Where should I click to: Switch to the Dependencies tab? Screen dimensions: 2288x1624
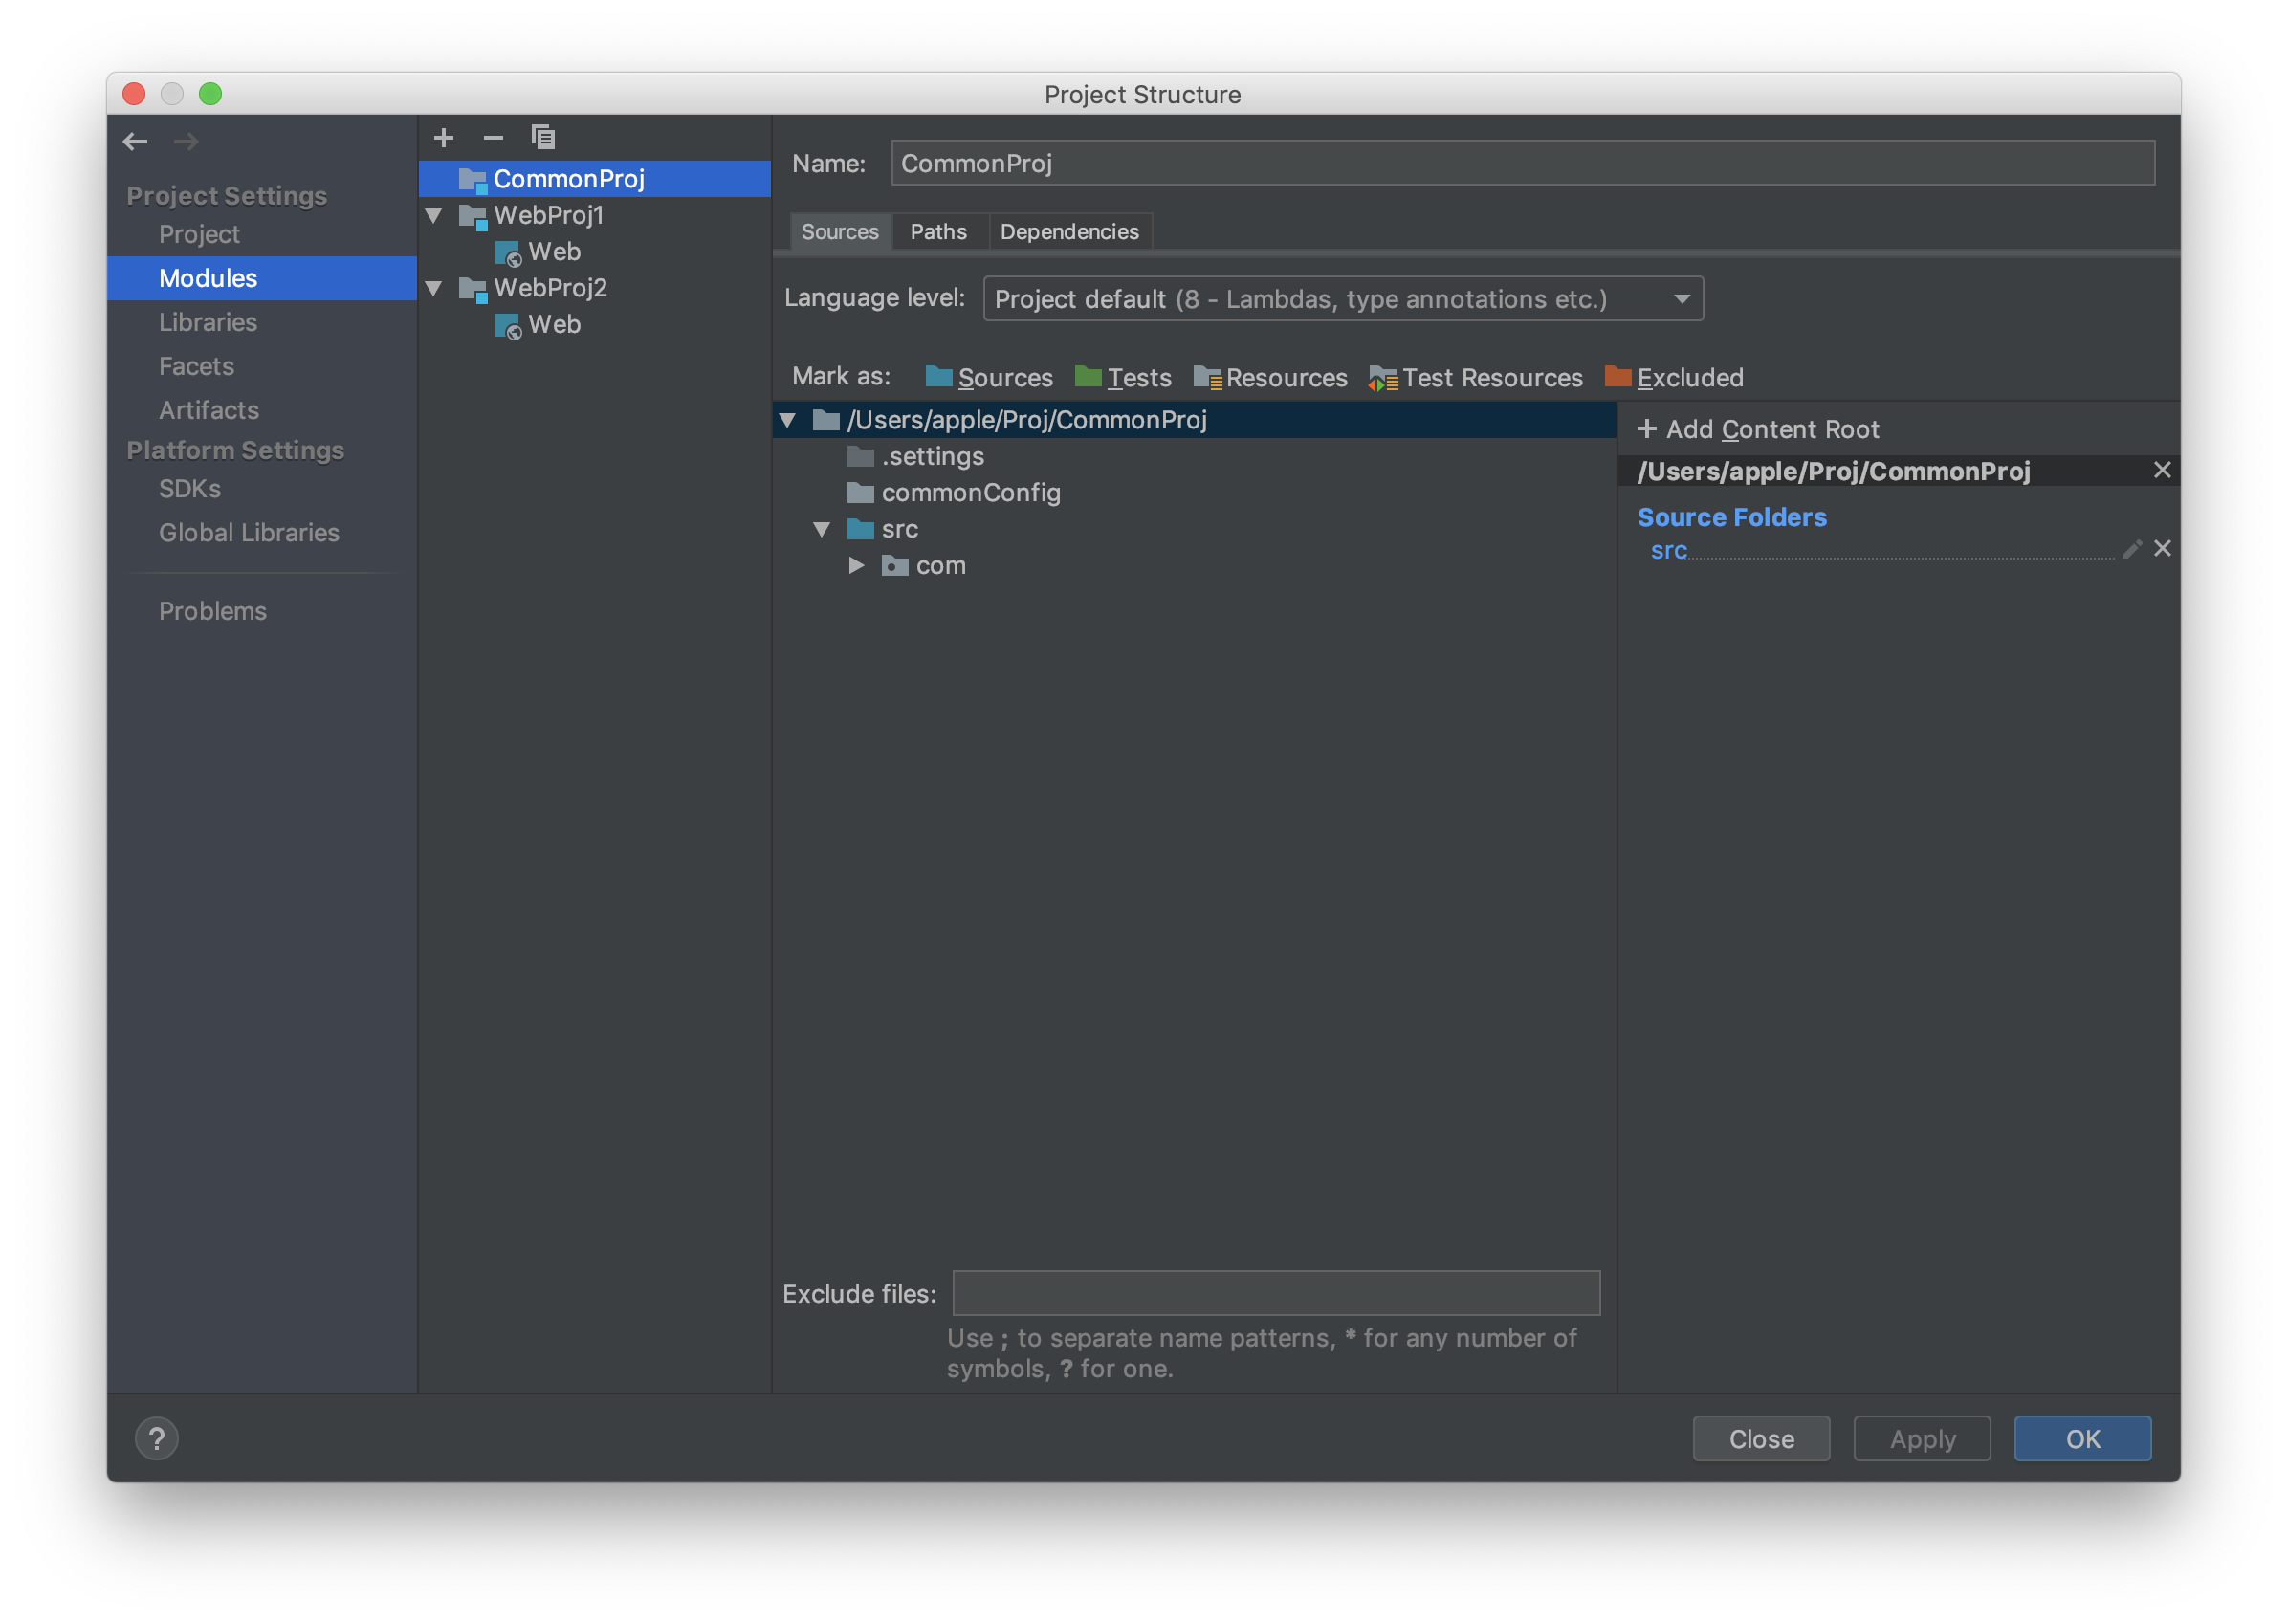pyautogui.click(x=1069, y=232)
